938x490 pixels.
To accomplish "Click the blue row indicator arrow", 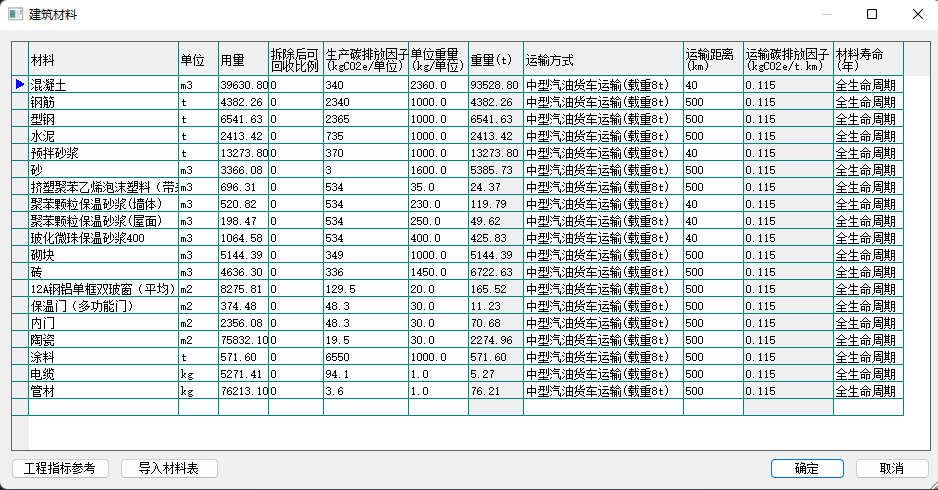I will click(19, 85).
